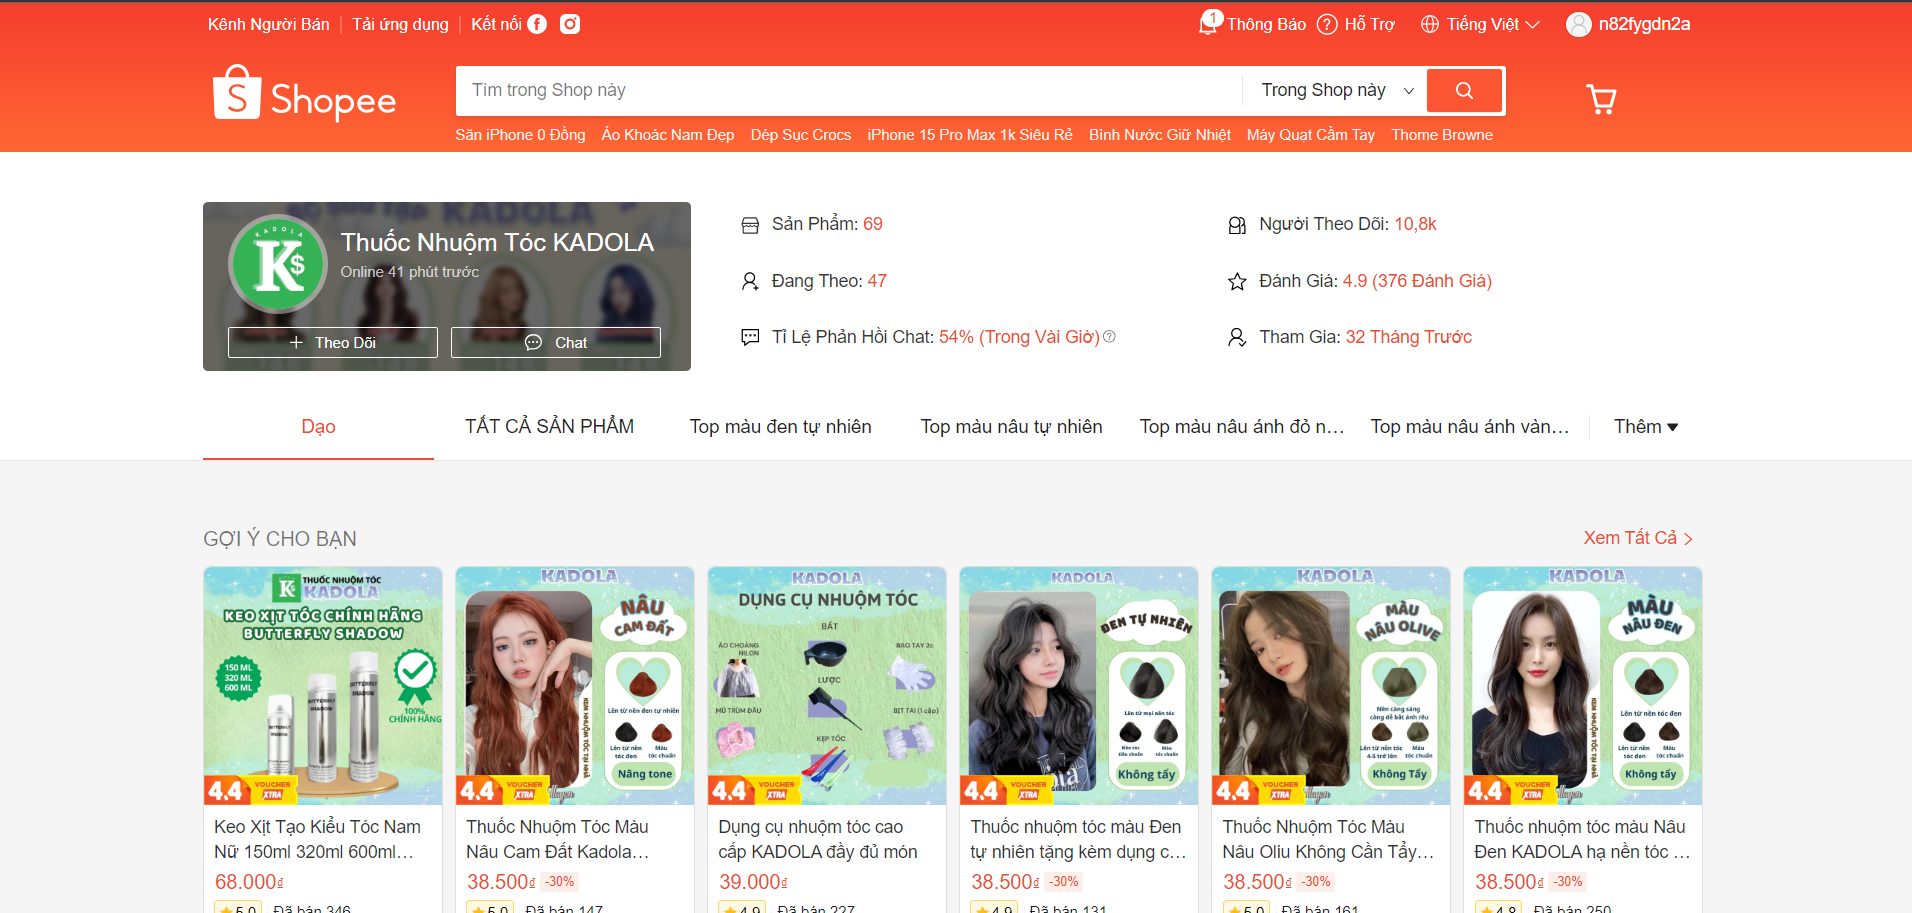Open the shopping cart icon

1601,99
